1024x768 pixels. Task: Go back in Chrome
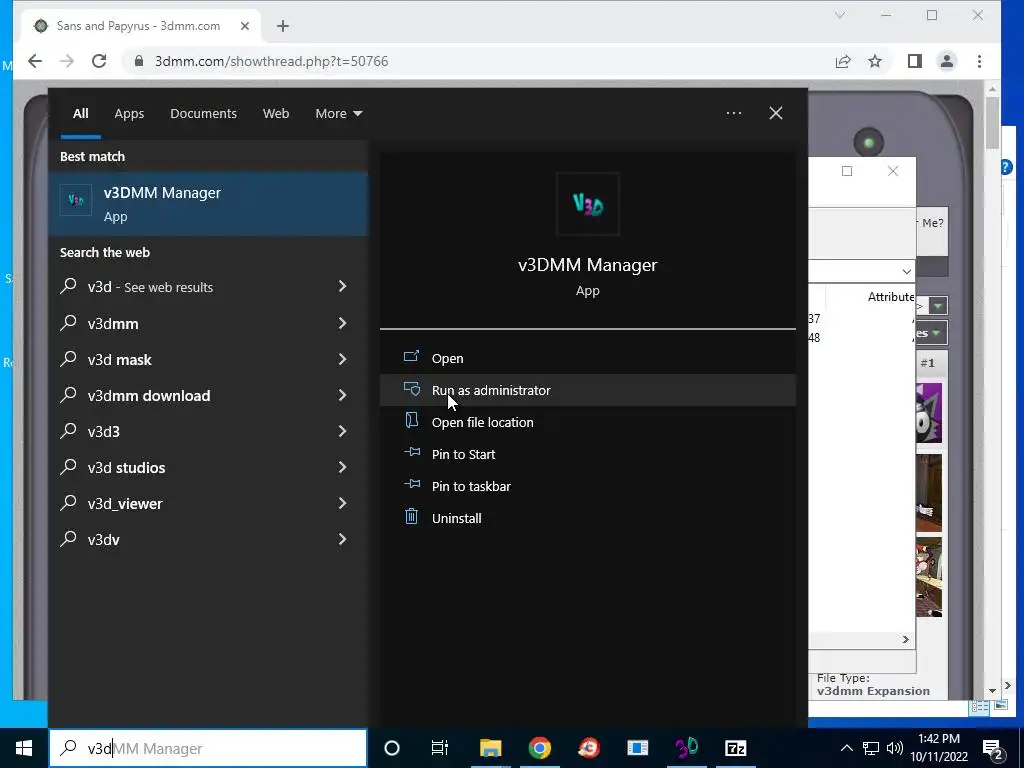pos(35,61)
